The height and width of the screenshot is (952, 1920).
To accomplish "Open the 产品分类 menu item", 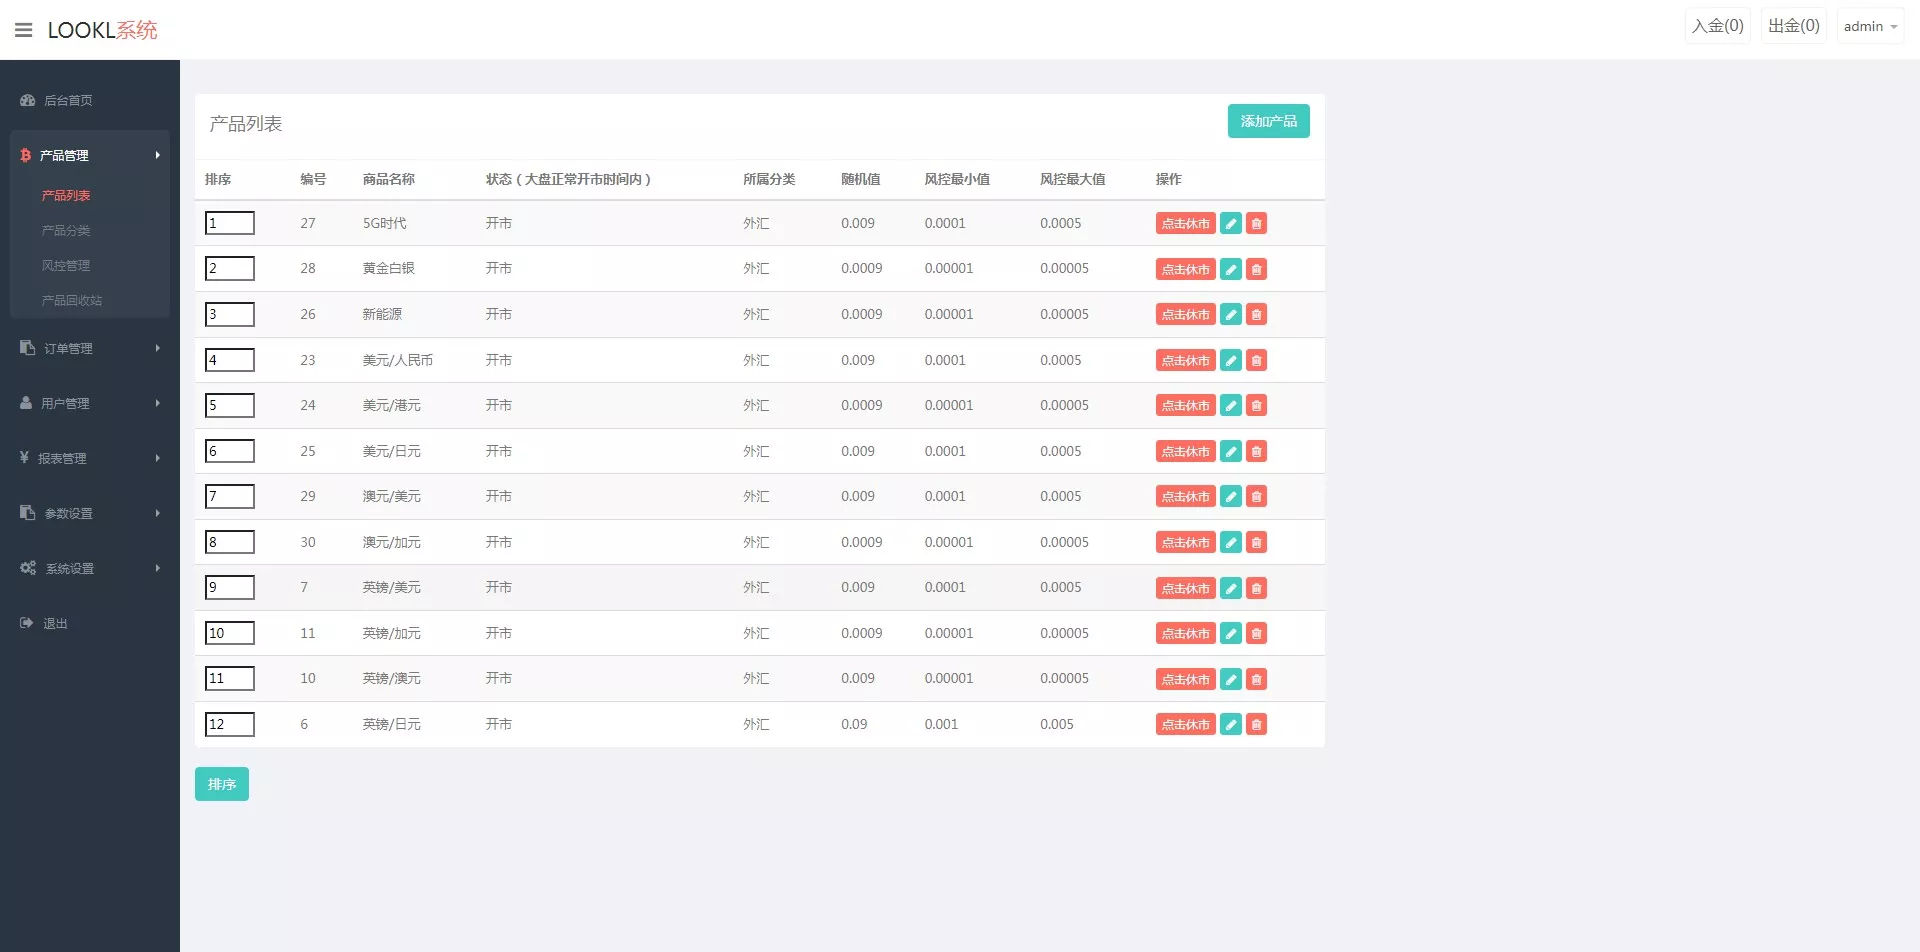I will (66, 230).
